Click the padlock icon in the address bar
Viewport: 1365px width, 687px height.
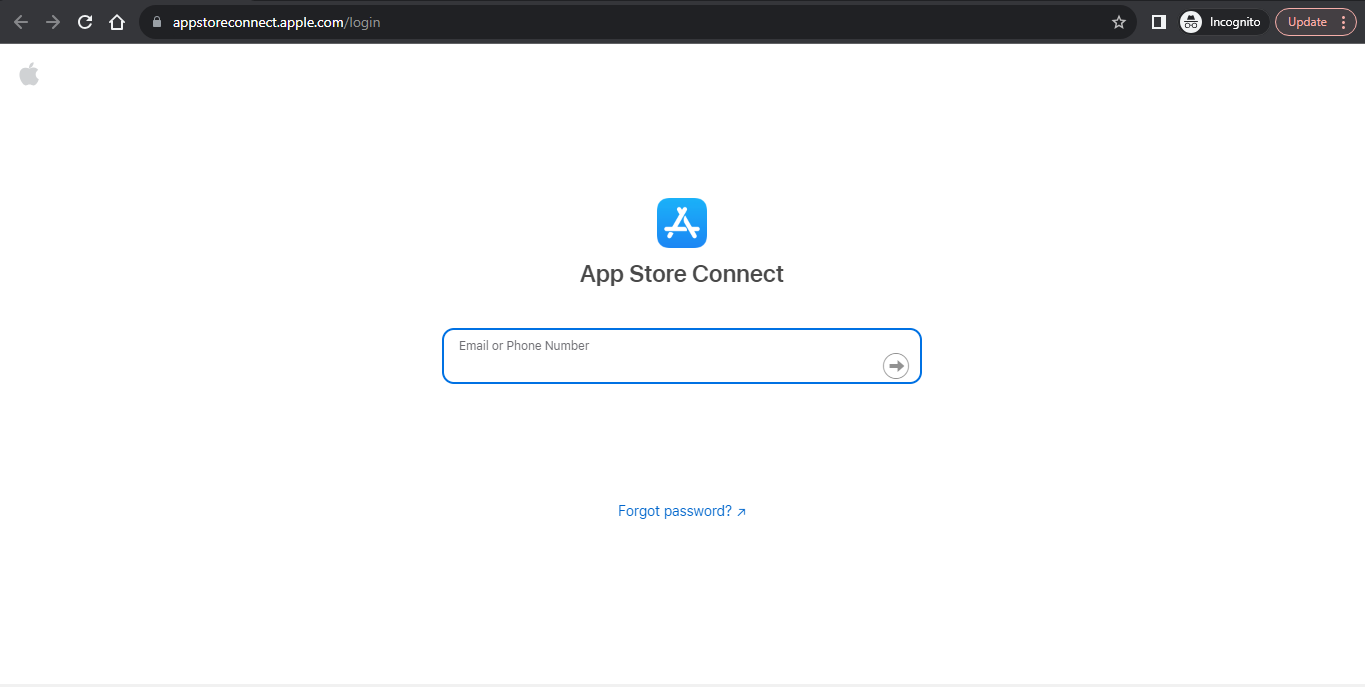[x=155, y=21]
